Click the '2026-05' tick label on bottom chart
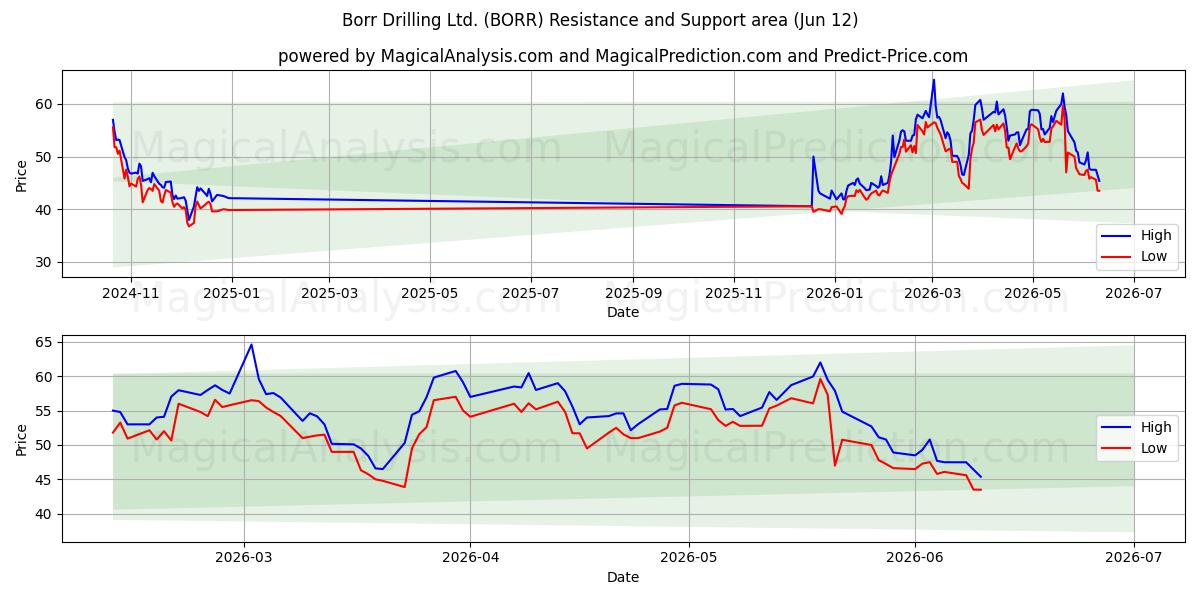The image size is (1200, 600). pos(689,558)
